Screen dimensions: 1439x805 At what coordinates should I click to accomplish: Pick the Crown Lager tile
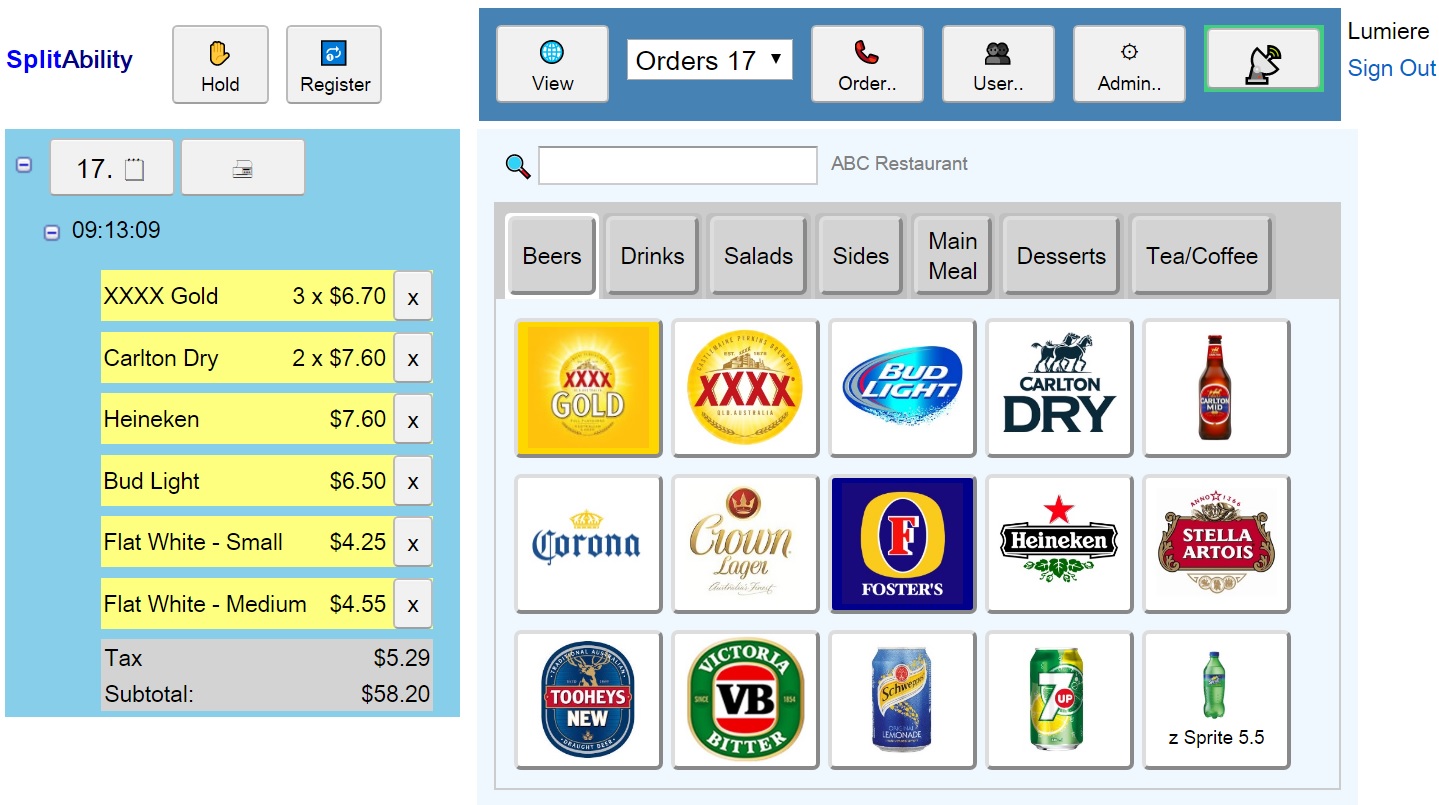(745, 544)
